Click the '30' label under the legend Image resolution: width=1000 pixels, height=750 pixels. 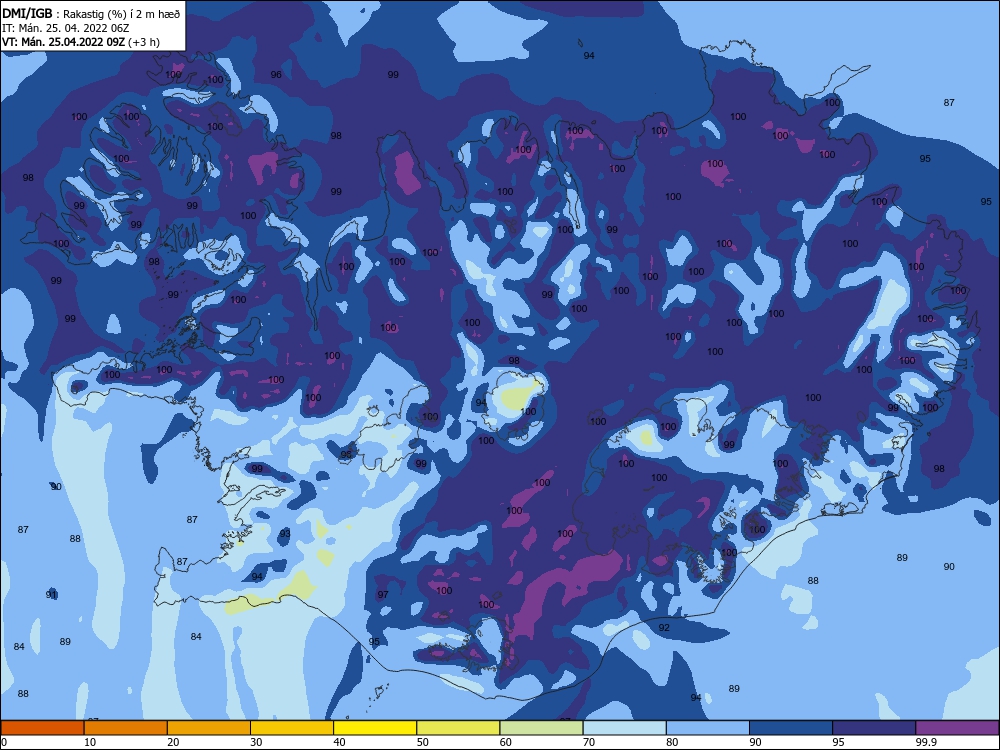[256, 742]
